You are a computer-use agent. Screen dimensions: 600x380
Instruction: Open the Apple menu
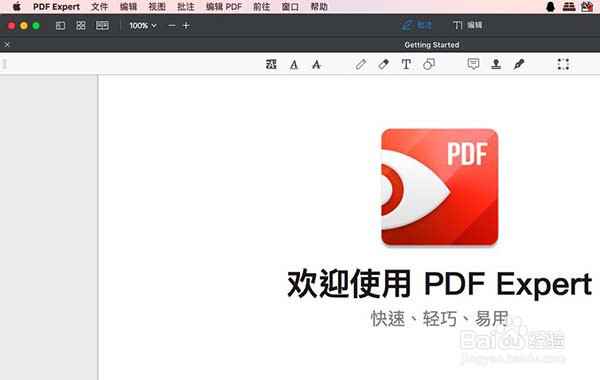point(17,7)
